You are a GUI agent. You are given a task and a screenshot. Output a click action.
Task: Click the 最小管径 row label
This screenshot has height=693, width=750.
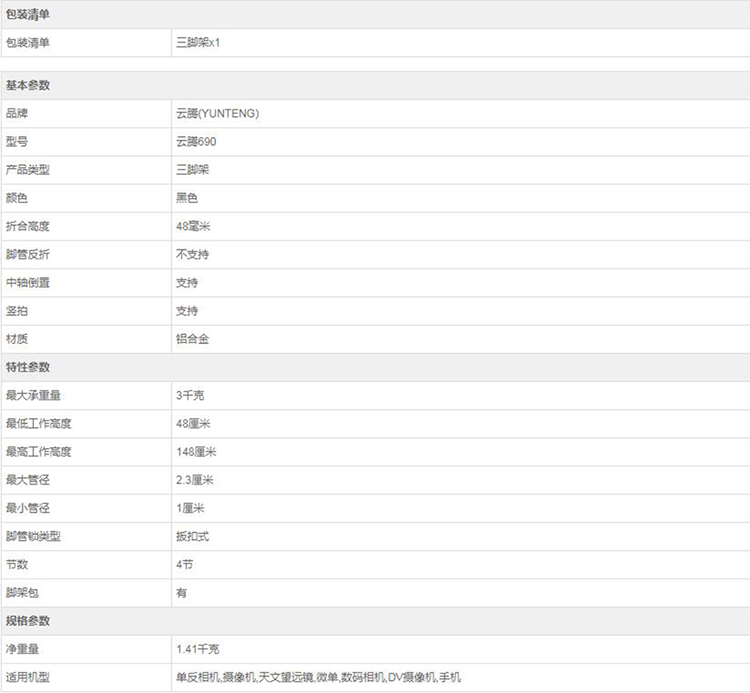[x=28, y=508]
